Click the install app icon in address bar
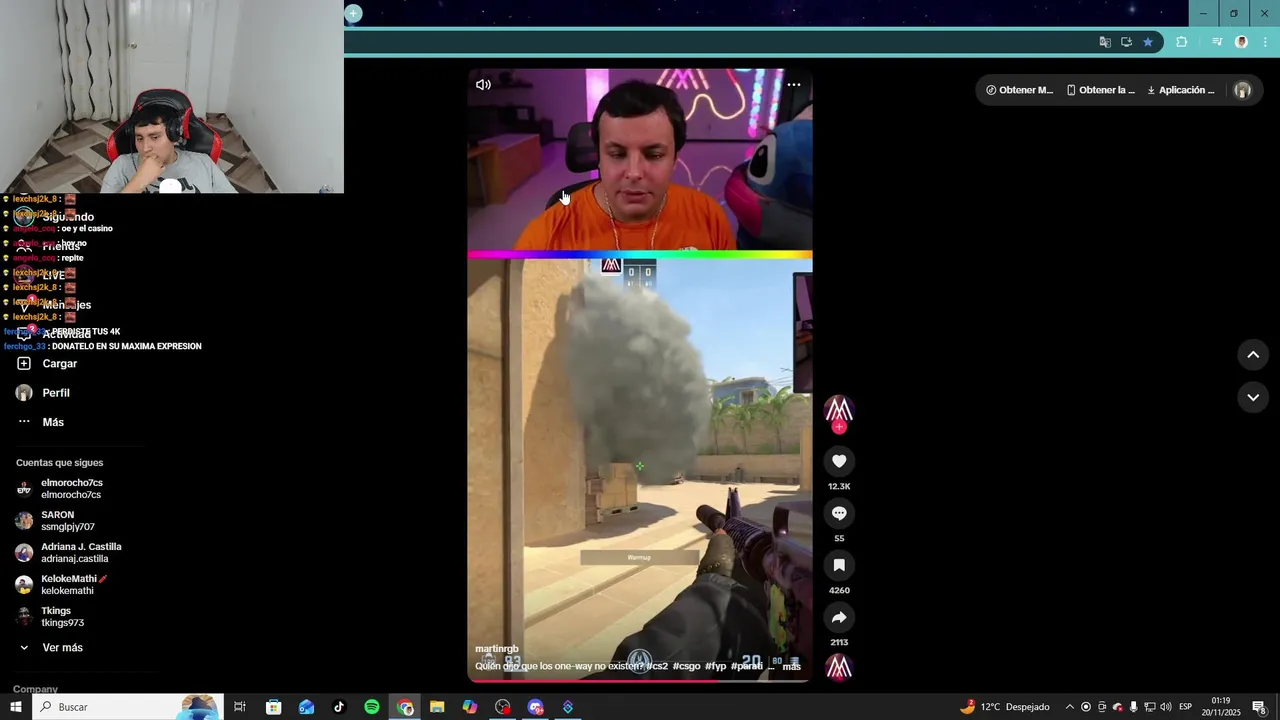1280x720 pixels. [1126, 42]
